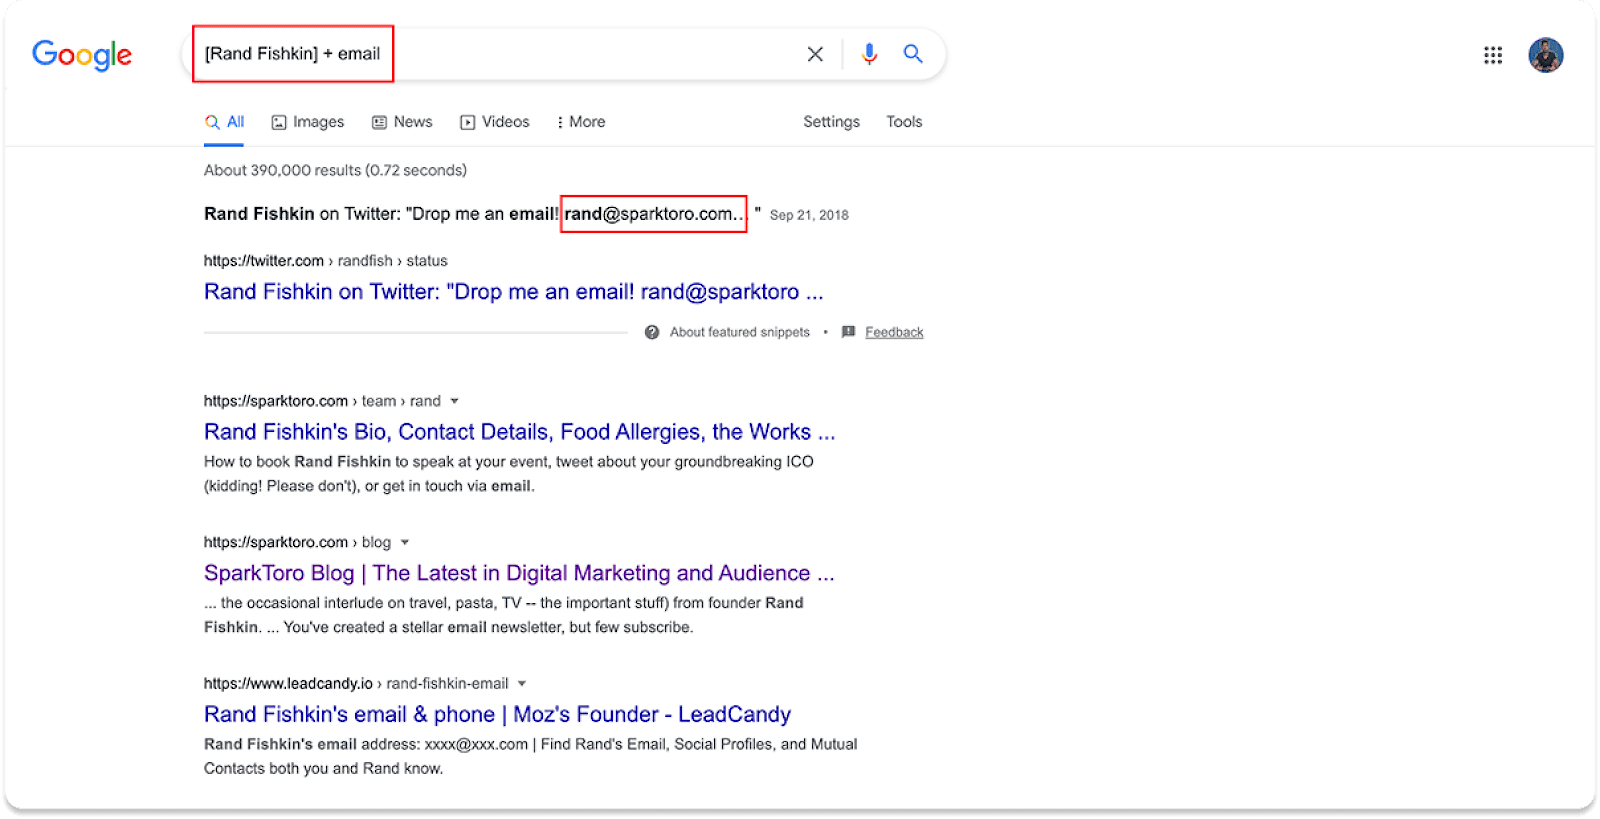Image resolution: width=1600 pixels, height=819 pixels.
Task: Expand dropdown arrow next to sparktoro.com team rand
Action: point(454,401)
